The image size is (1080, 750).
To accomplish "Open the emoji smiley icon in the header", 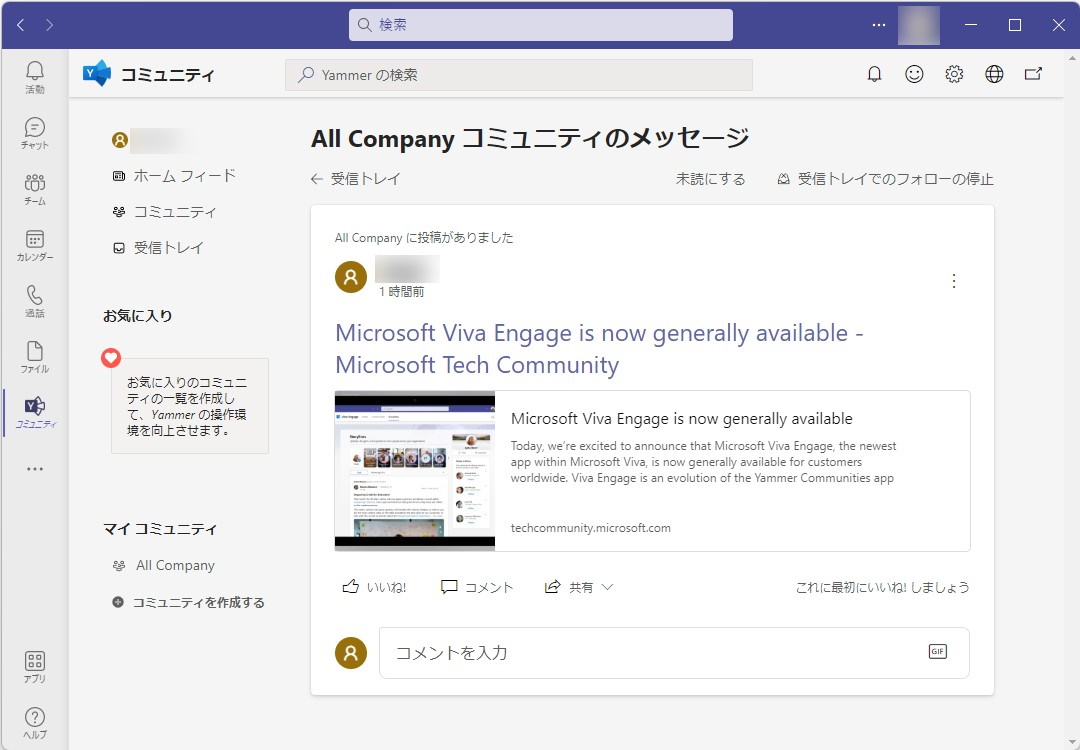I will 914,73.
